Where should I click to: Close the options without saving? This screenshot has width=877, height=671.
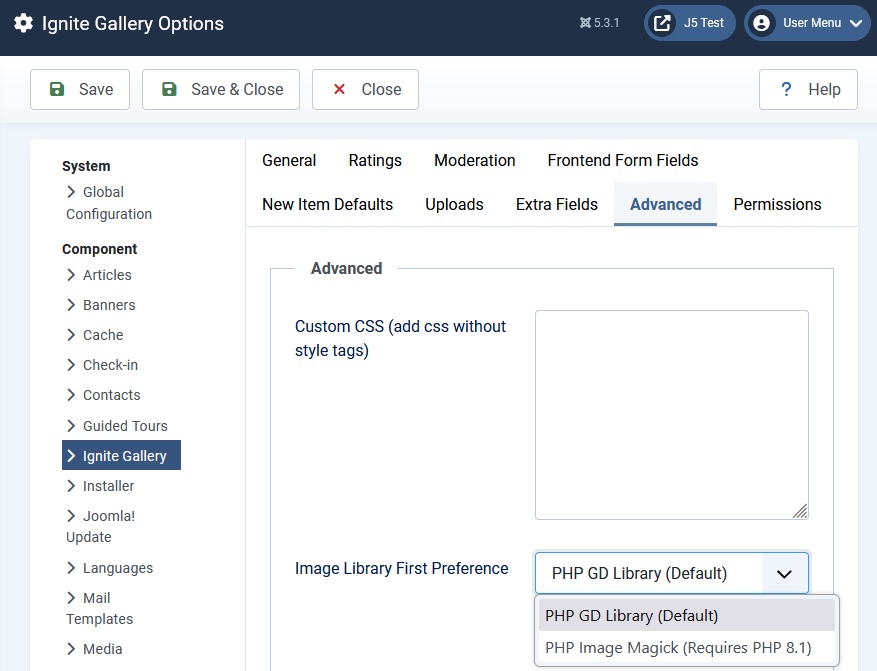365,89
